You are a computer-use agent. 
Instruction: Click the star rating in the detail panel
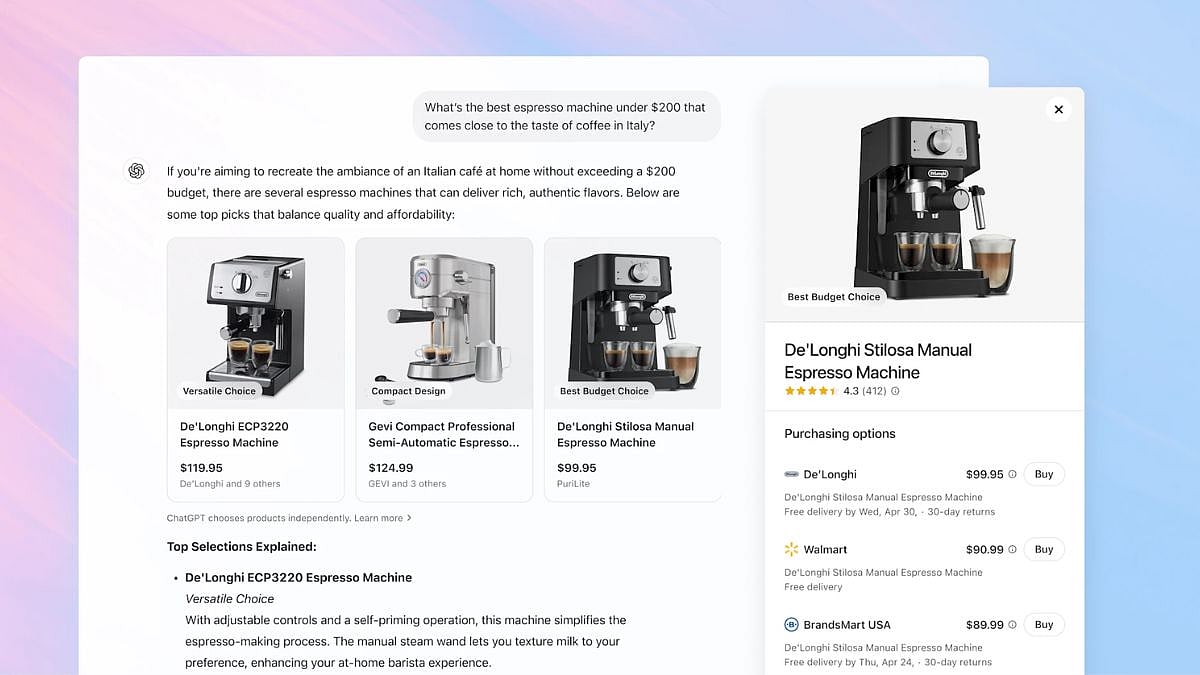811,391
